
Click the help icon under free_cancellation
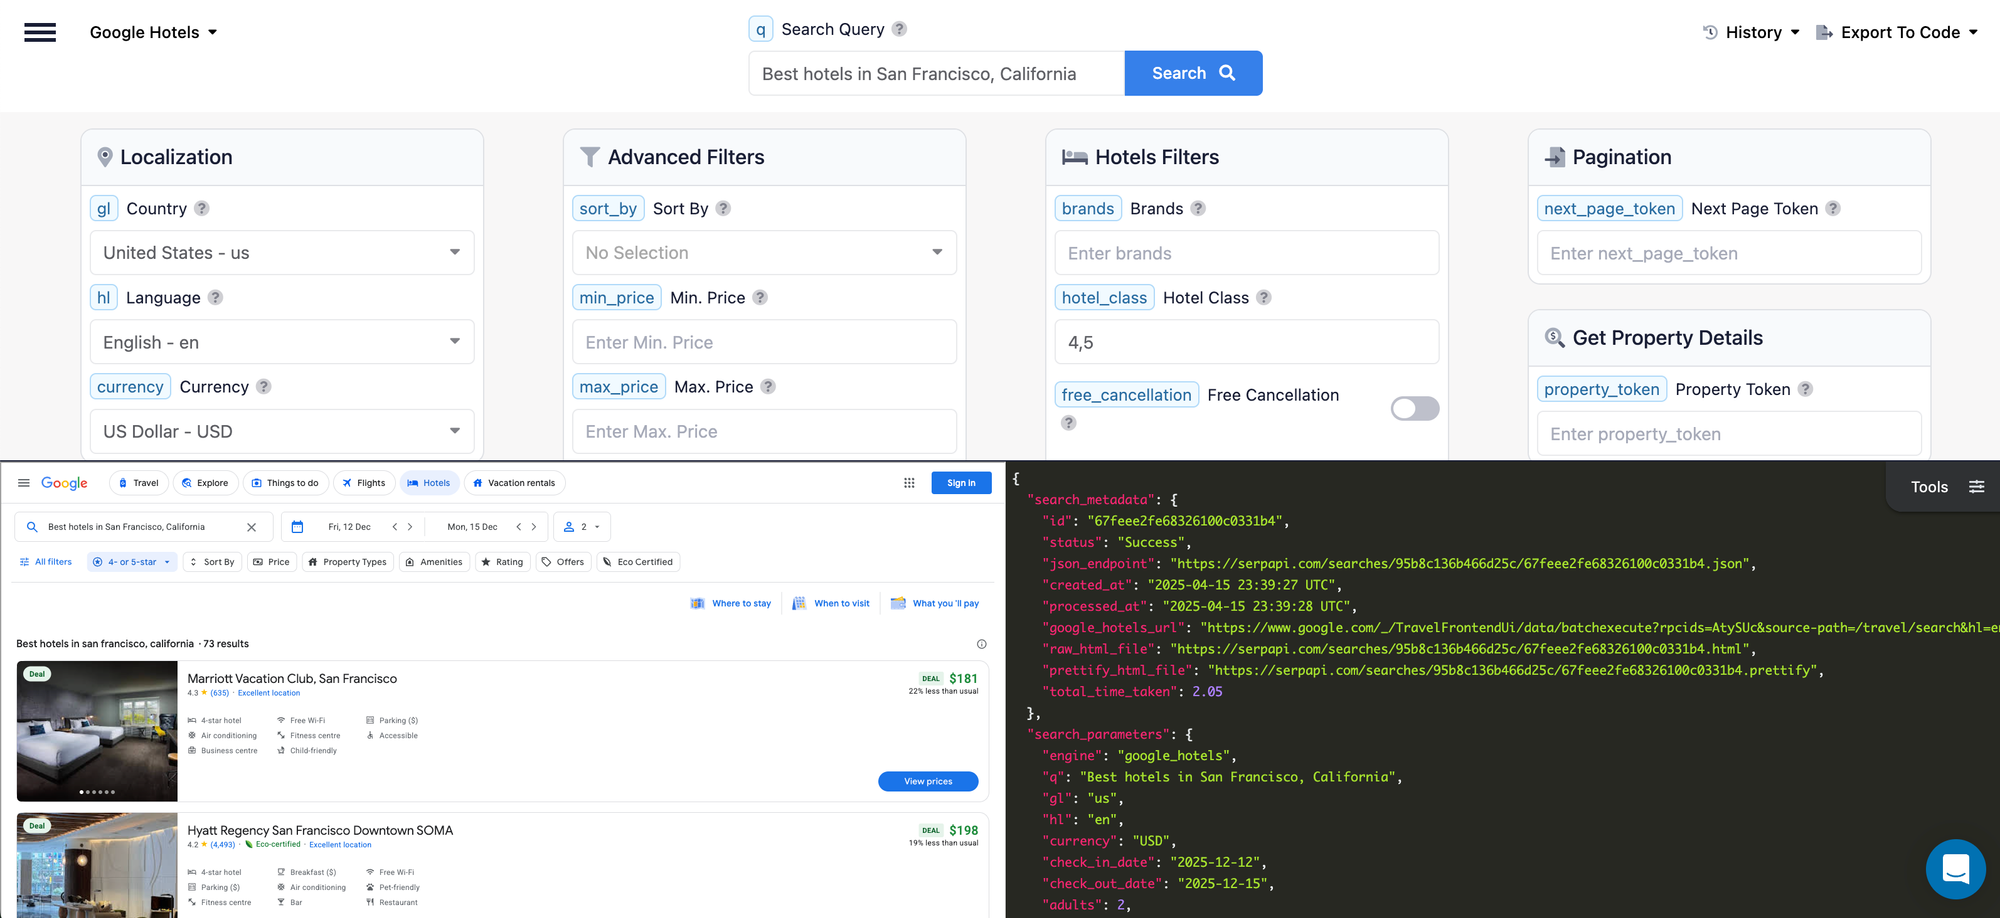click(1069, 423)
